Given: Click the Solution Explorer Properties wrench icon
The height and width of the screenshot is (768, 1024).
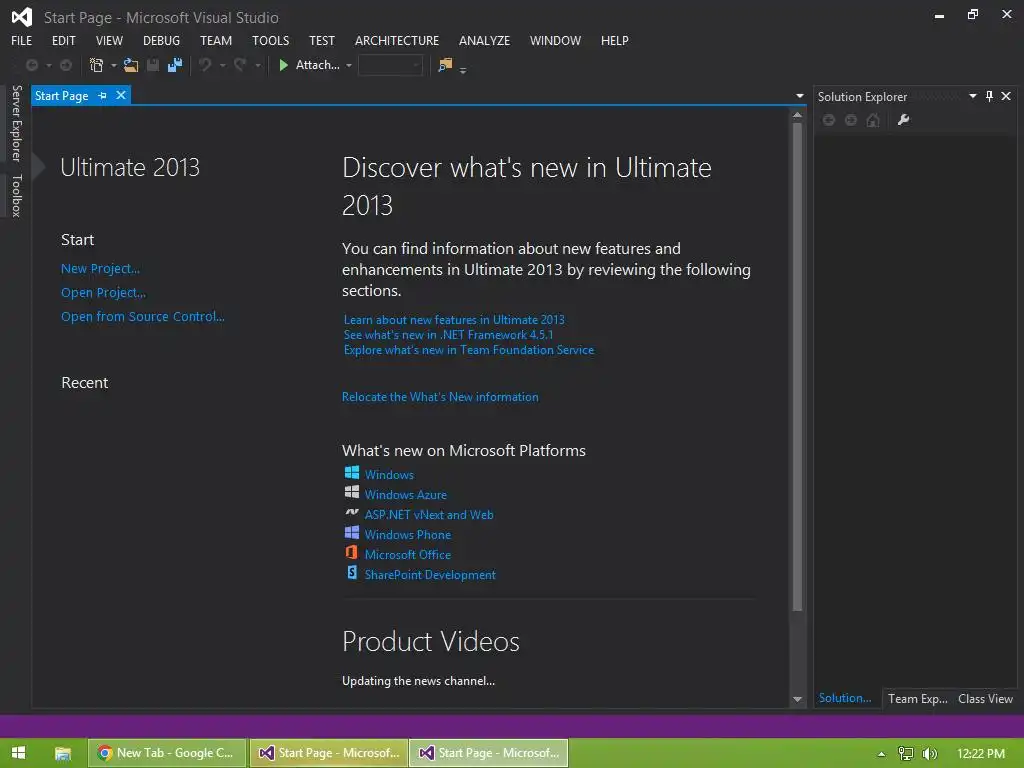Looking at the screenshot, I should [904, 120].
